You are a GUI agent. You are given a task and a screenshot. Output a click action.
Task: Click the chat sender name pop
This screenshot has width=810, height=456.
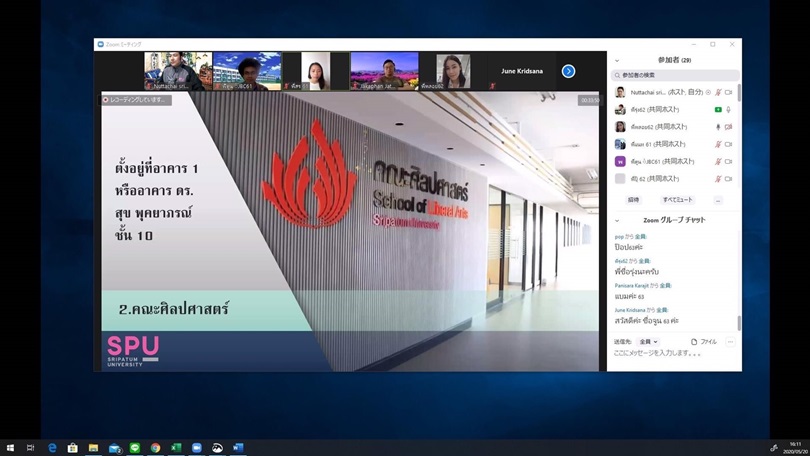coord(619,237)
